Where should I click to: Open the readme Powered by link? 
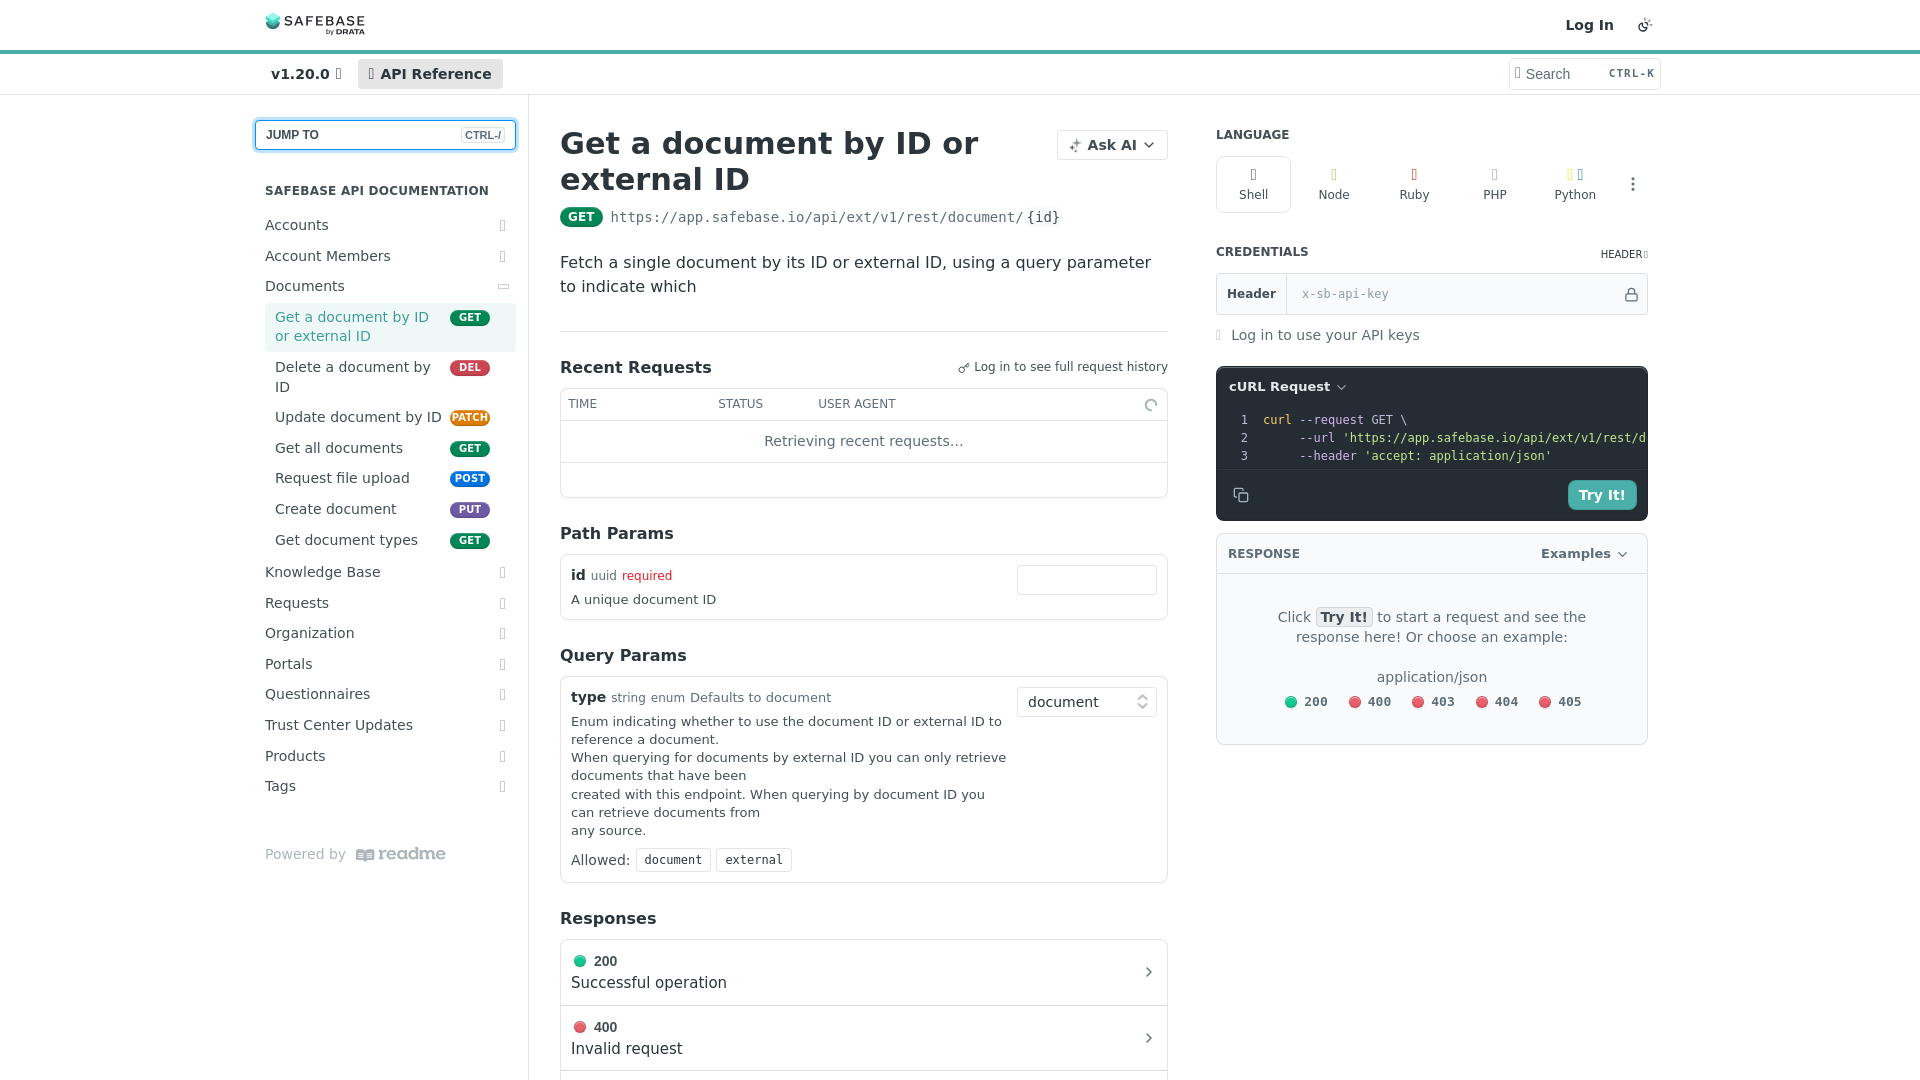click(355, 854)
